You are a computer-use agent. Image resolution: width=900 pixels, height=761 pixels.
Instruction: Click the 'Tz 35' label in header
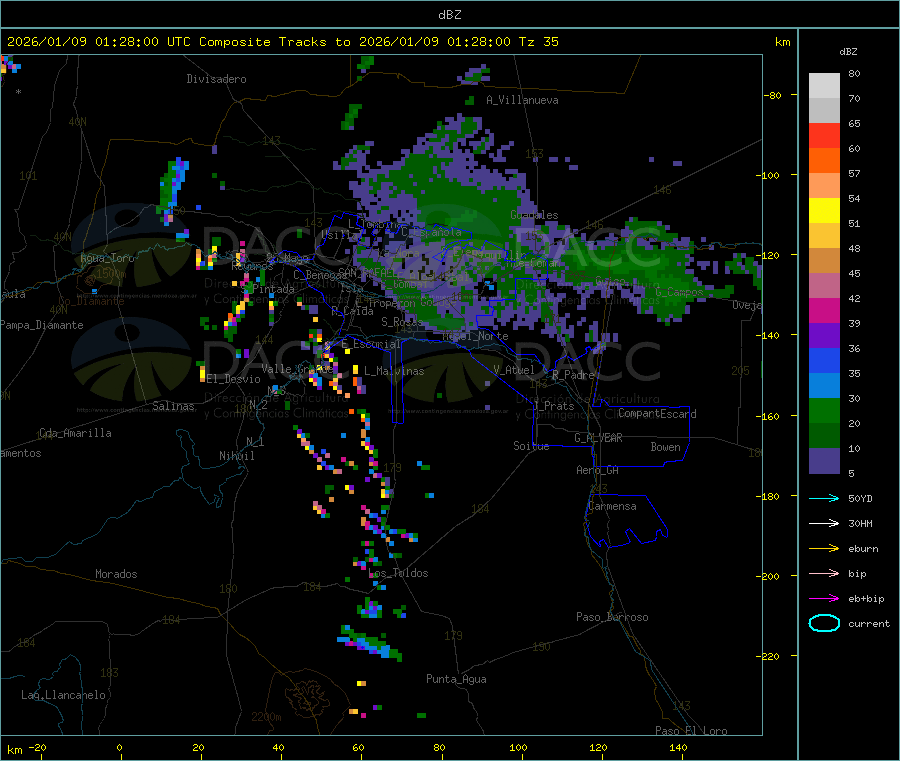point(538,42)
